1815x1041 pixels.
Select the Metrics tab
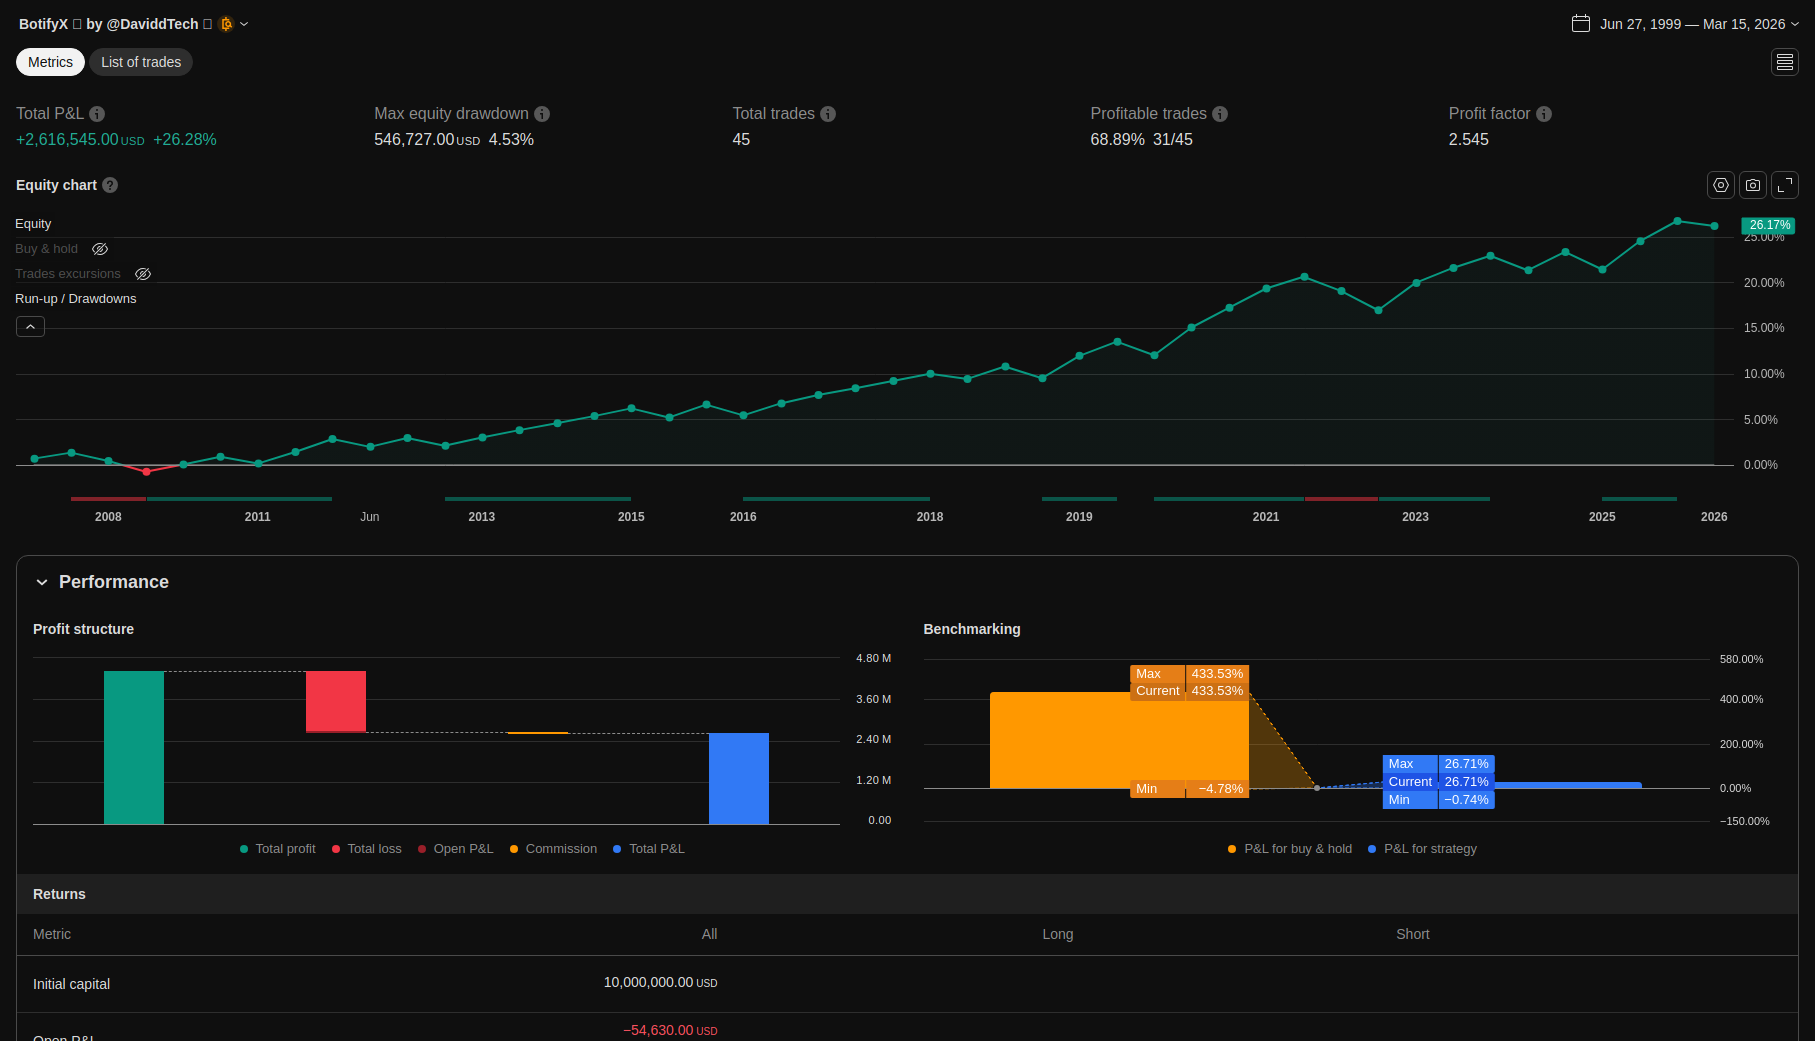pos(50,62)
